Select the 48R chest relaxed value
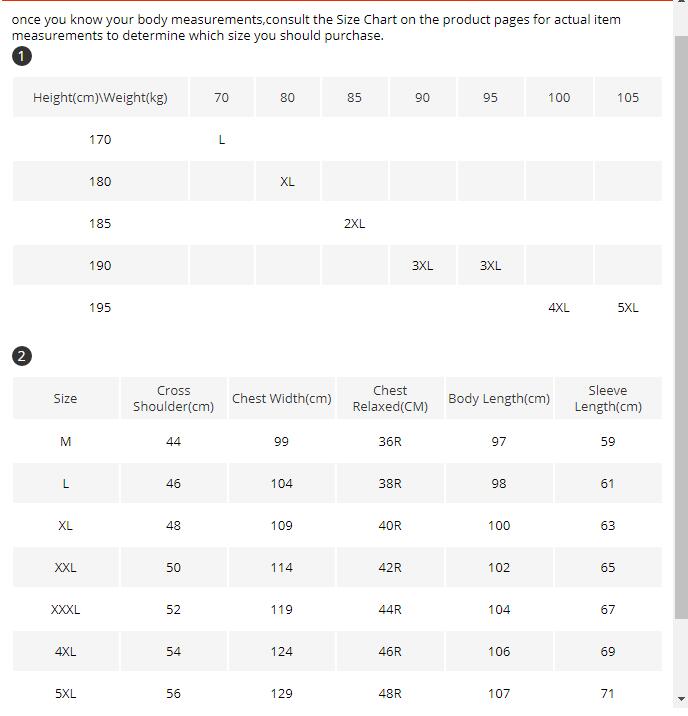This screenshot has width=688, height=716. pos(390,693)
